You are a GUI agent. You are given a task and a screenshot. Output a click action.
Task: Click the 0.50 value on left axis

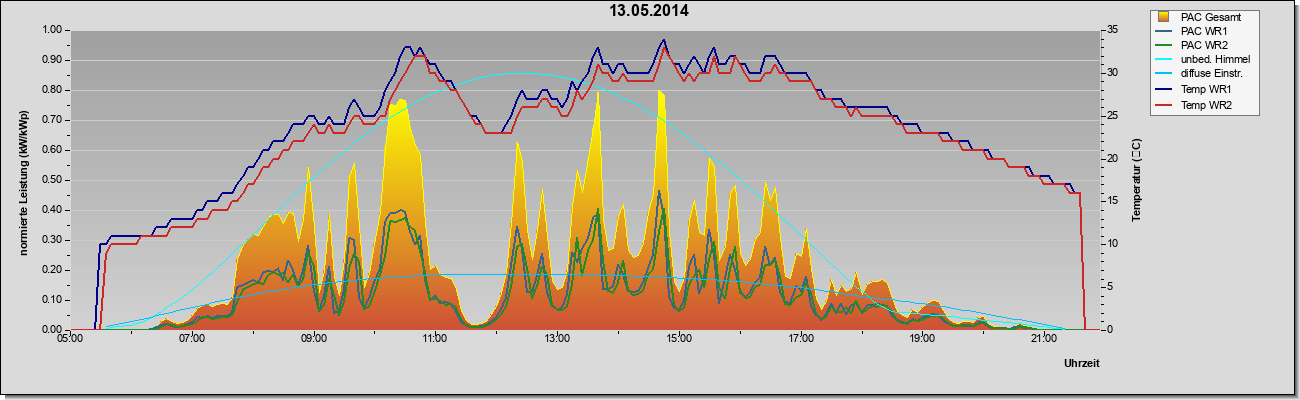coord(52,180)
